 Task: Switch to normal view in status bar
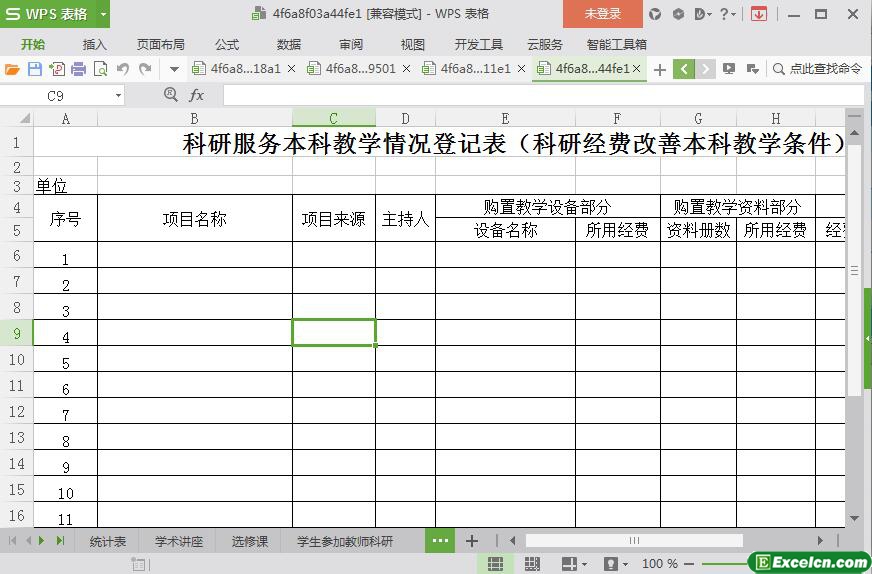coord(494,564)
